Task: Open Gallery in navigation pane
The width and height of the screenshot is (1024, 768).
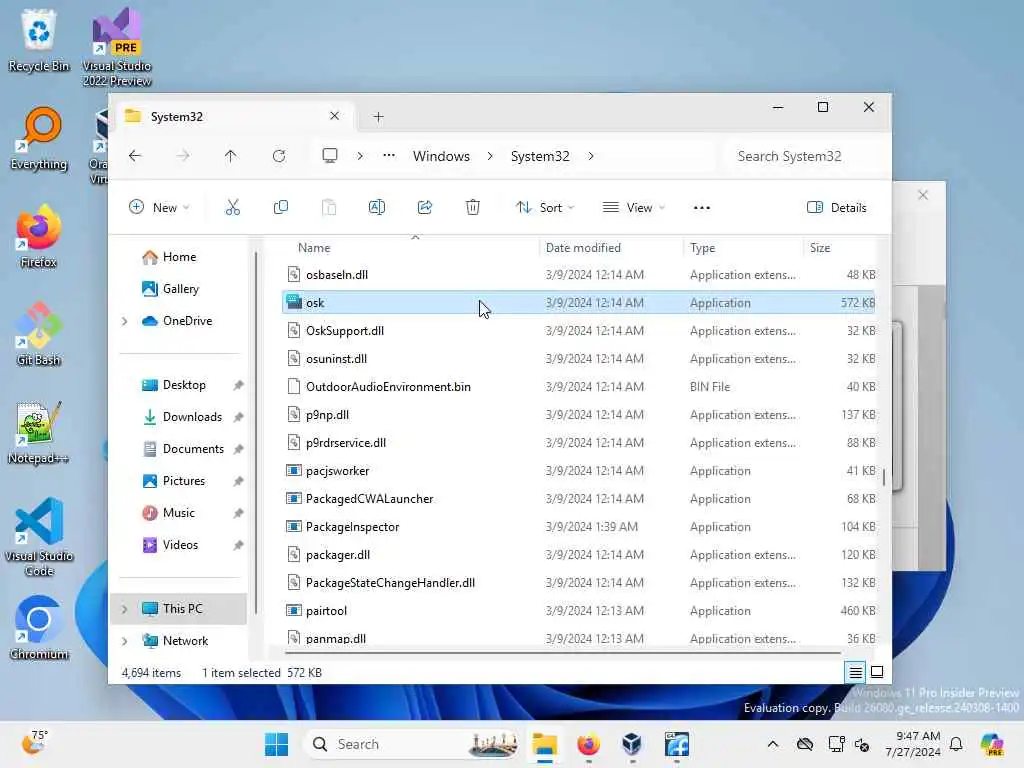Action: click(170, 289)
